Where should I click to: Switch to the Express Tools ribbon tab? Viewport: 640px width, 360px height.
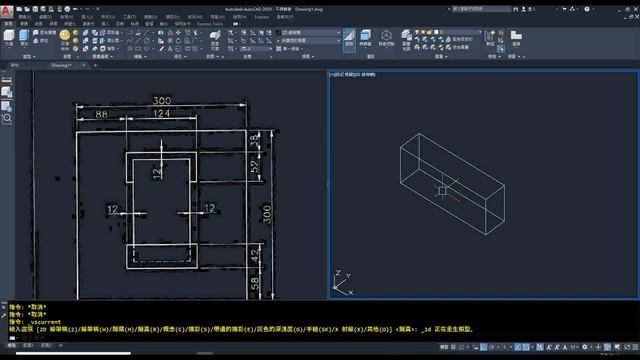click(x=210, y=24)
